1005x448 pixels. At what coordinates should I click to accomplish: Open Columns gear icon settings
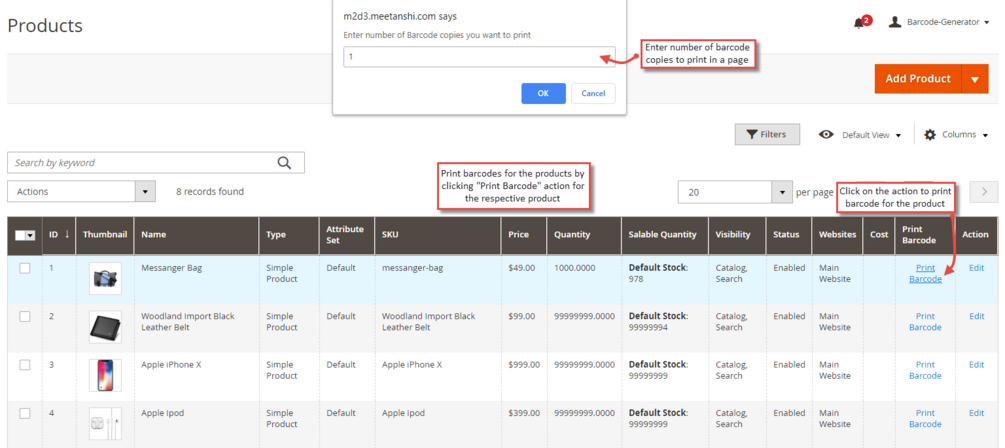[x=930, y=135]
